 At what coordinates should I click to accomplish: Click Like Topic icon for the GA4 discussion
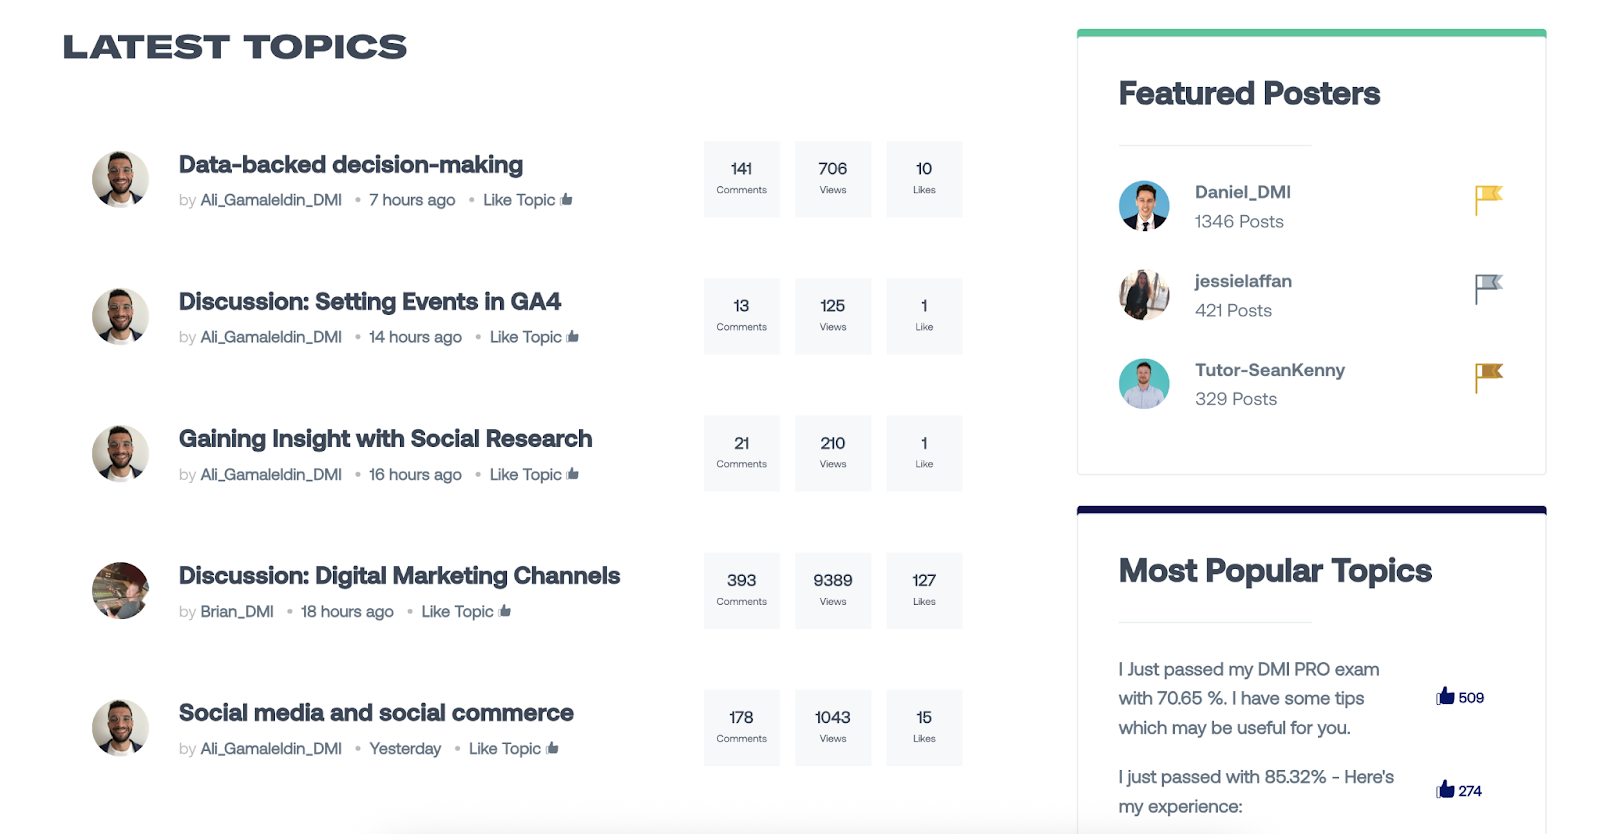572,336
